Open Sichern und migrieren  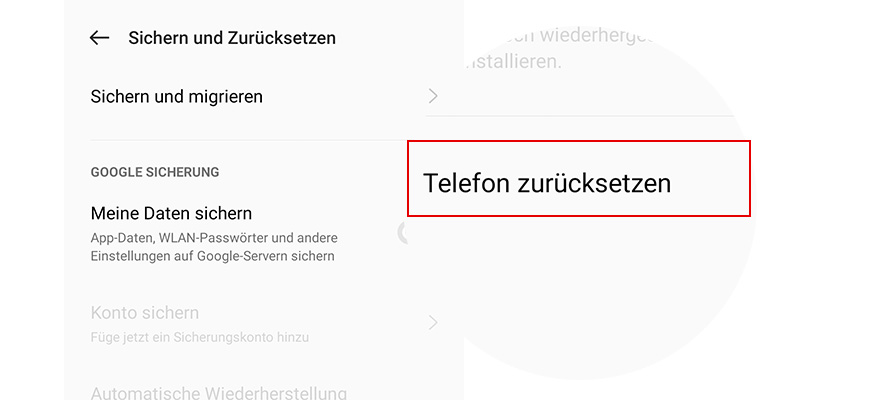[177, 97]
